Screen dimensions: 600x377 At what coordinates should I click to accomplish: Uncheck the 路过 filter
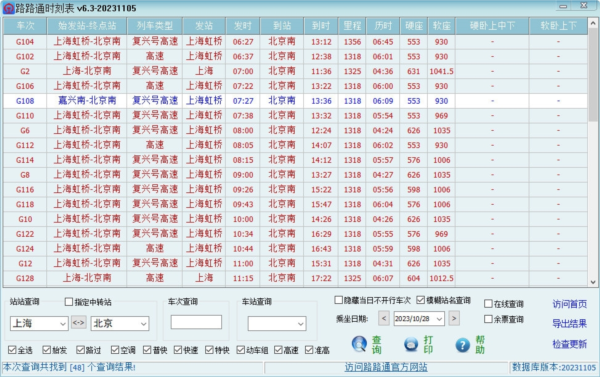click(x=80, y=350)
